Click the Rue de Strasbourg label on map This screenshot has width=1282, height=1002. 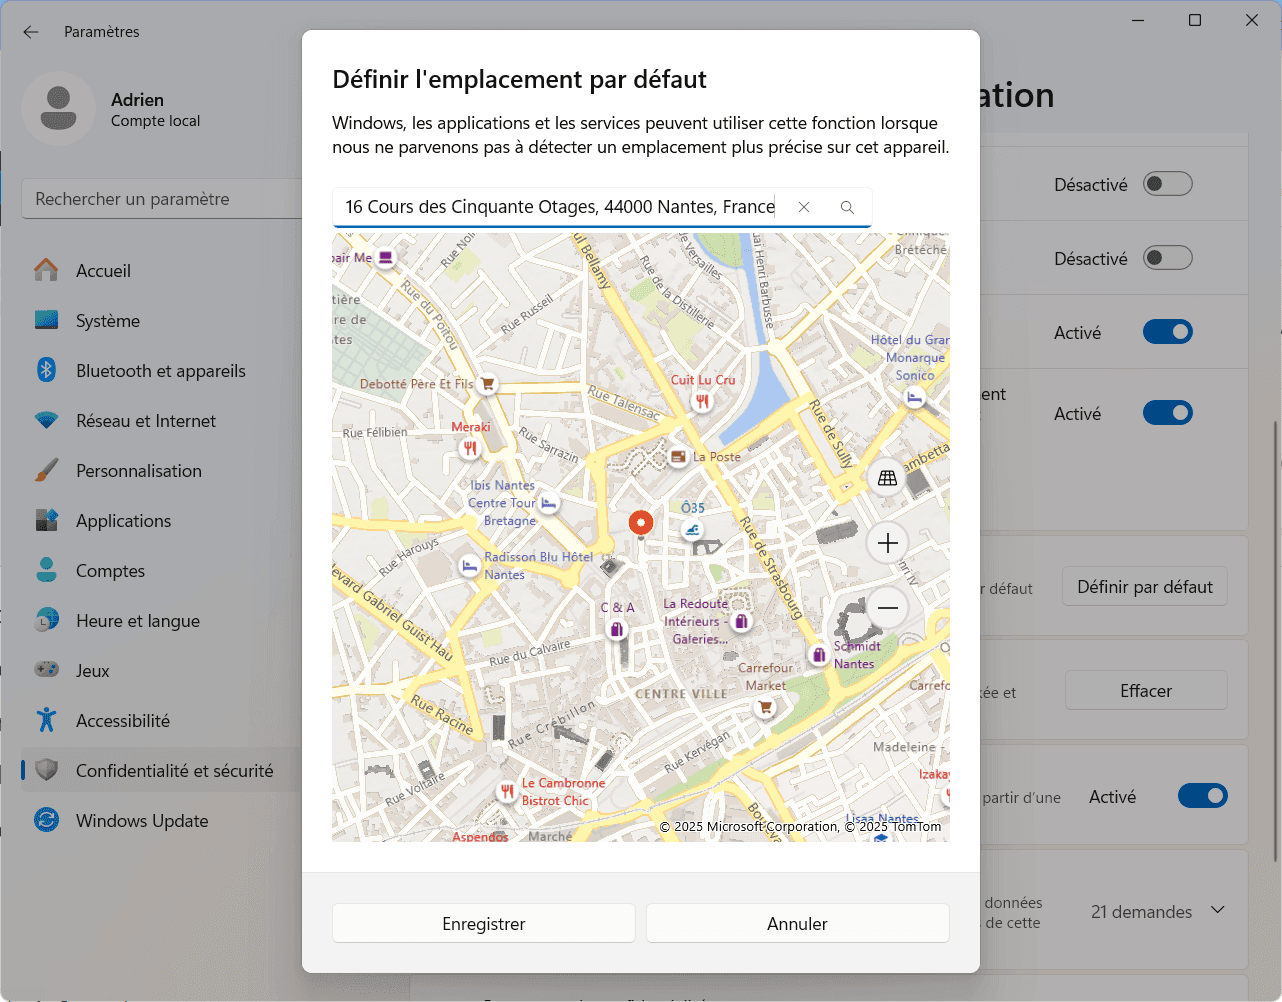[770, 567]
